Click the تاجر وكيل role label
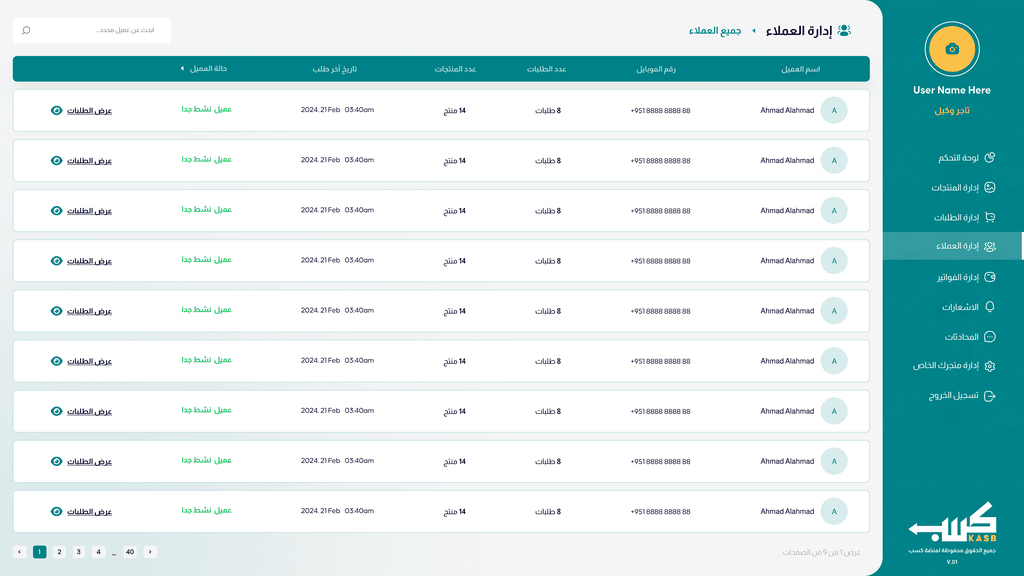The image size is (1024, 576). pyautogui.click(x=952, y=110)
